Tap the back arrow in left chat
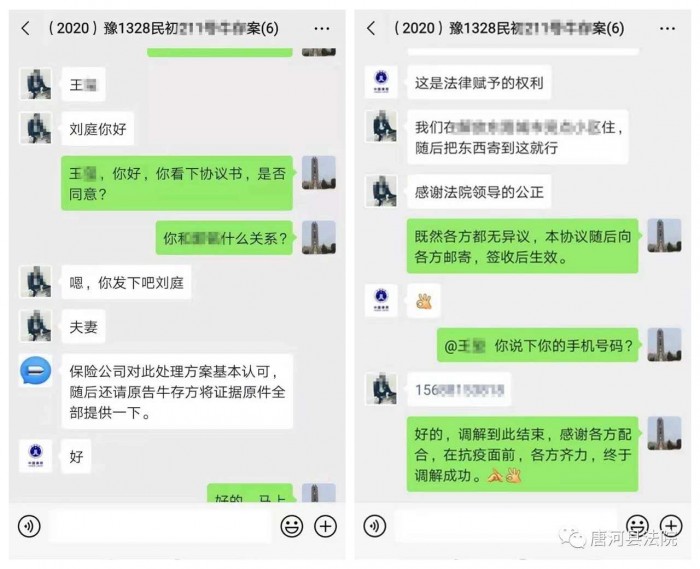The height and width of the screenshot is (569, 700). (25, 29)
